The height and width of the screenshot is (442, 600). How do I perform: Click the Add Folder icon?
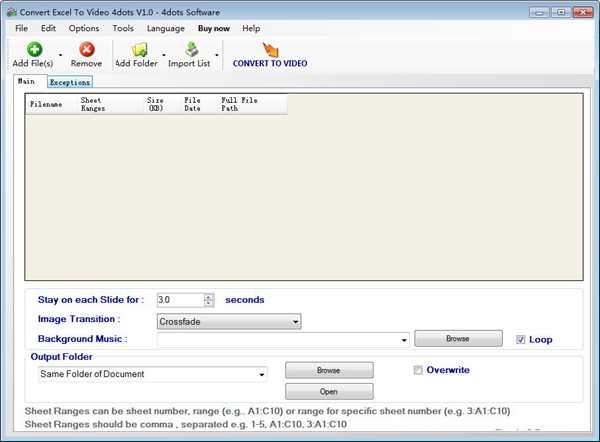[x=139, y=50]
